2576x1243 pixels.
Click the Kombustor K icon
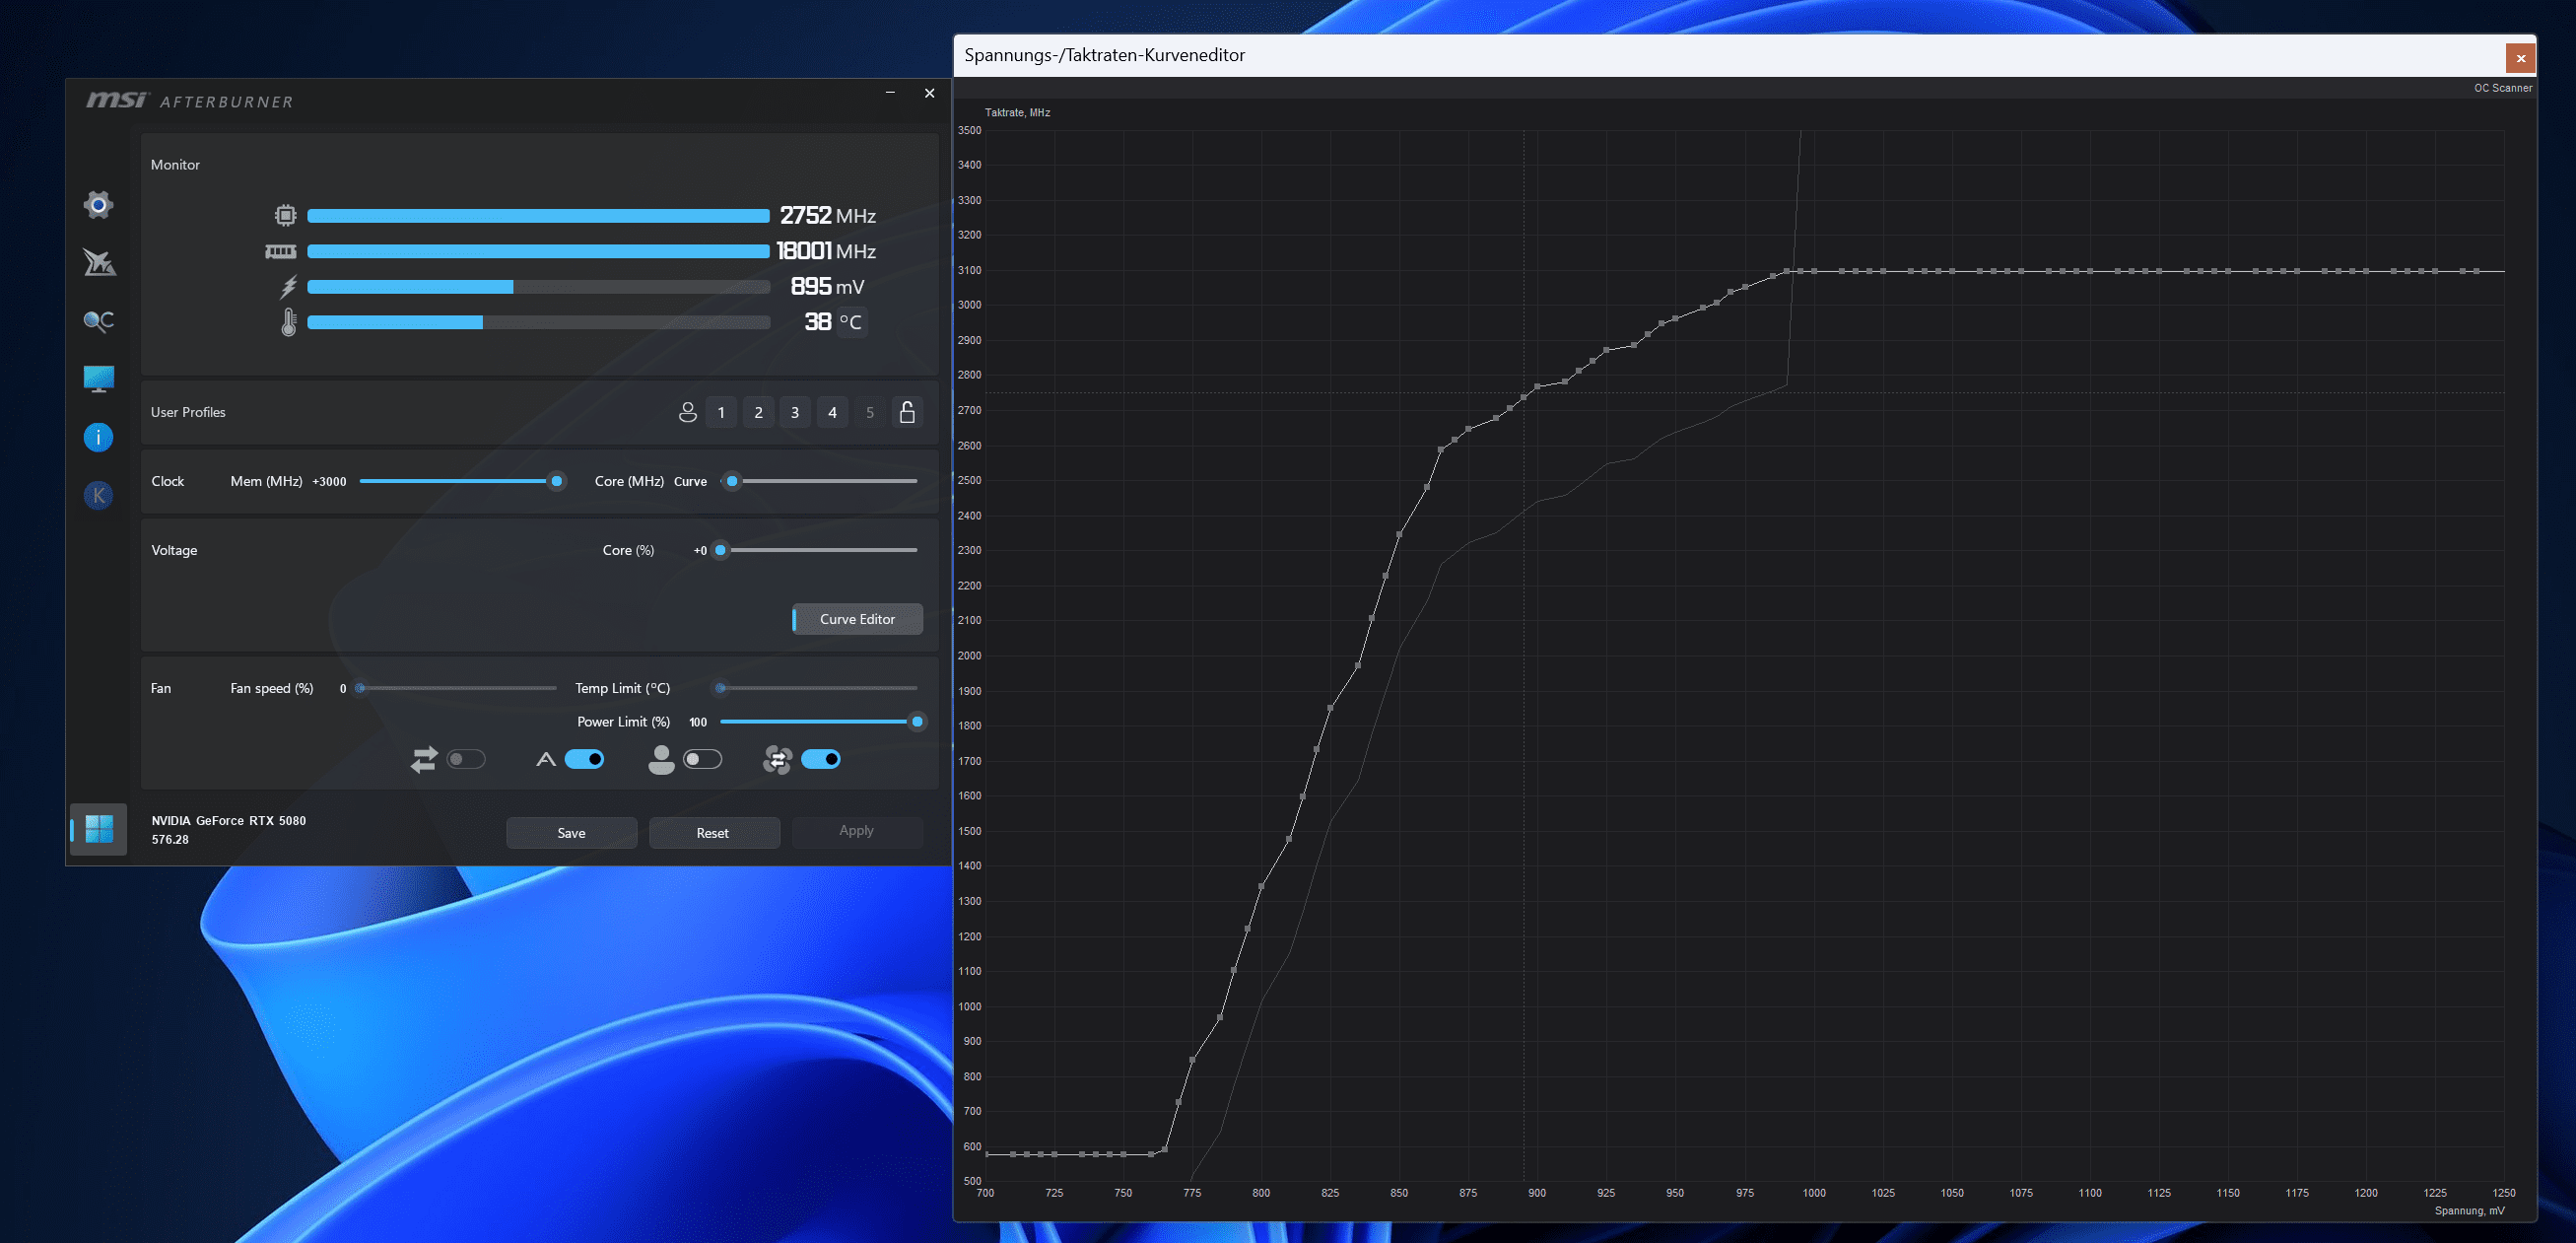[98, 495]
